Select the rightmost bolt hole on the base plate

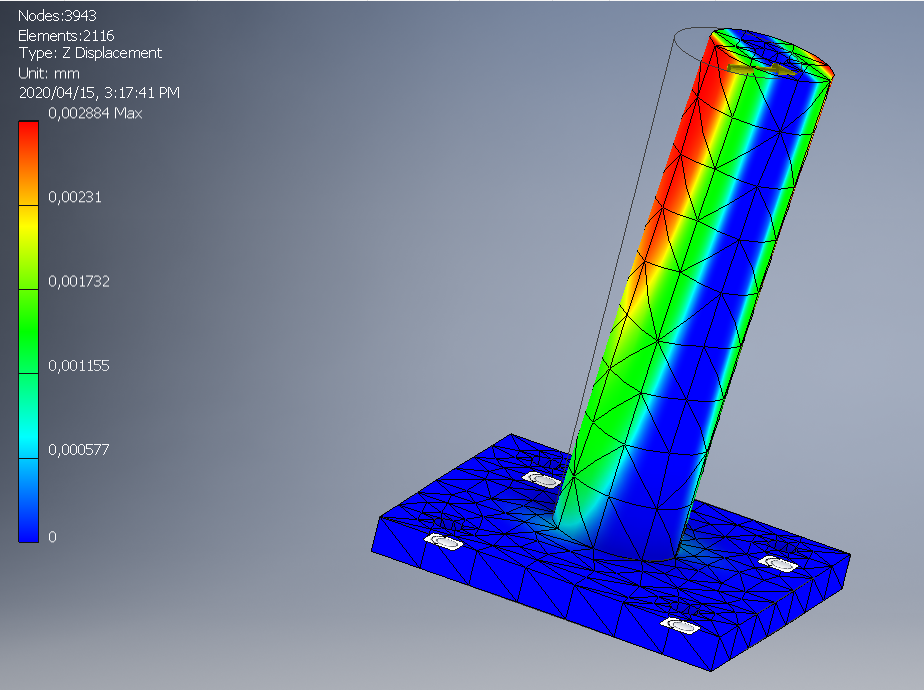778,563
